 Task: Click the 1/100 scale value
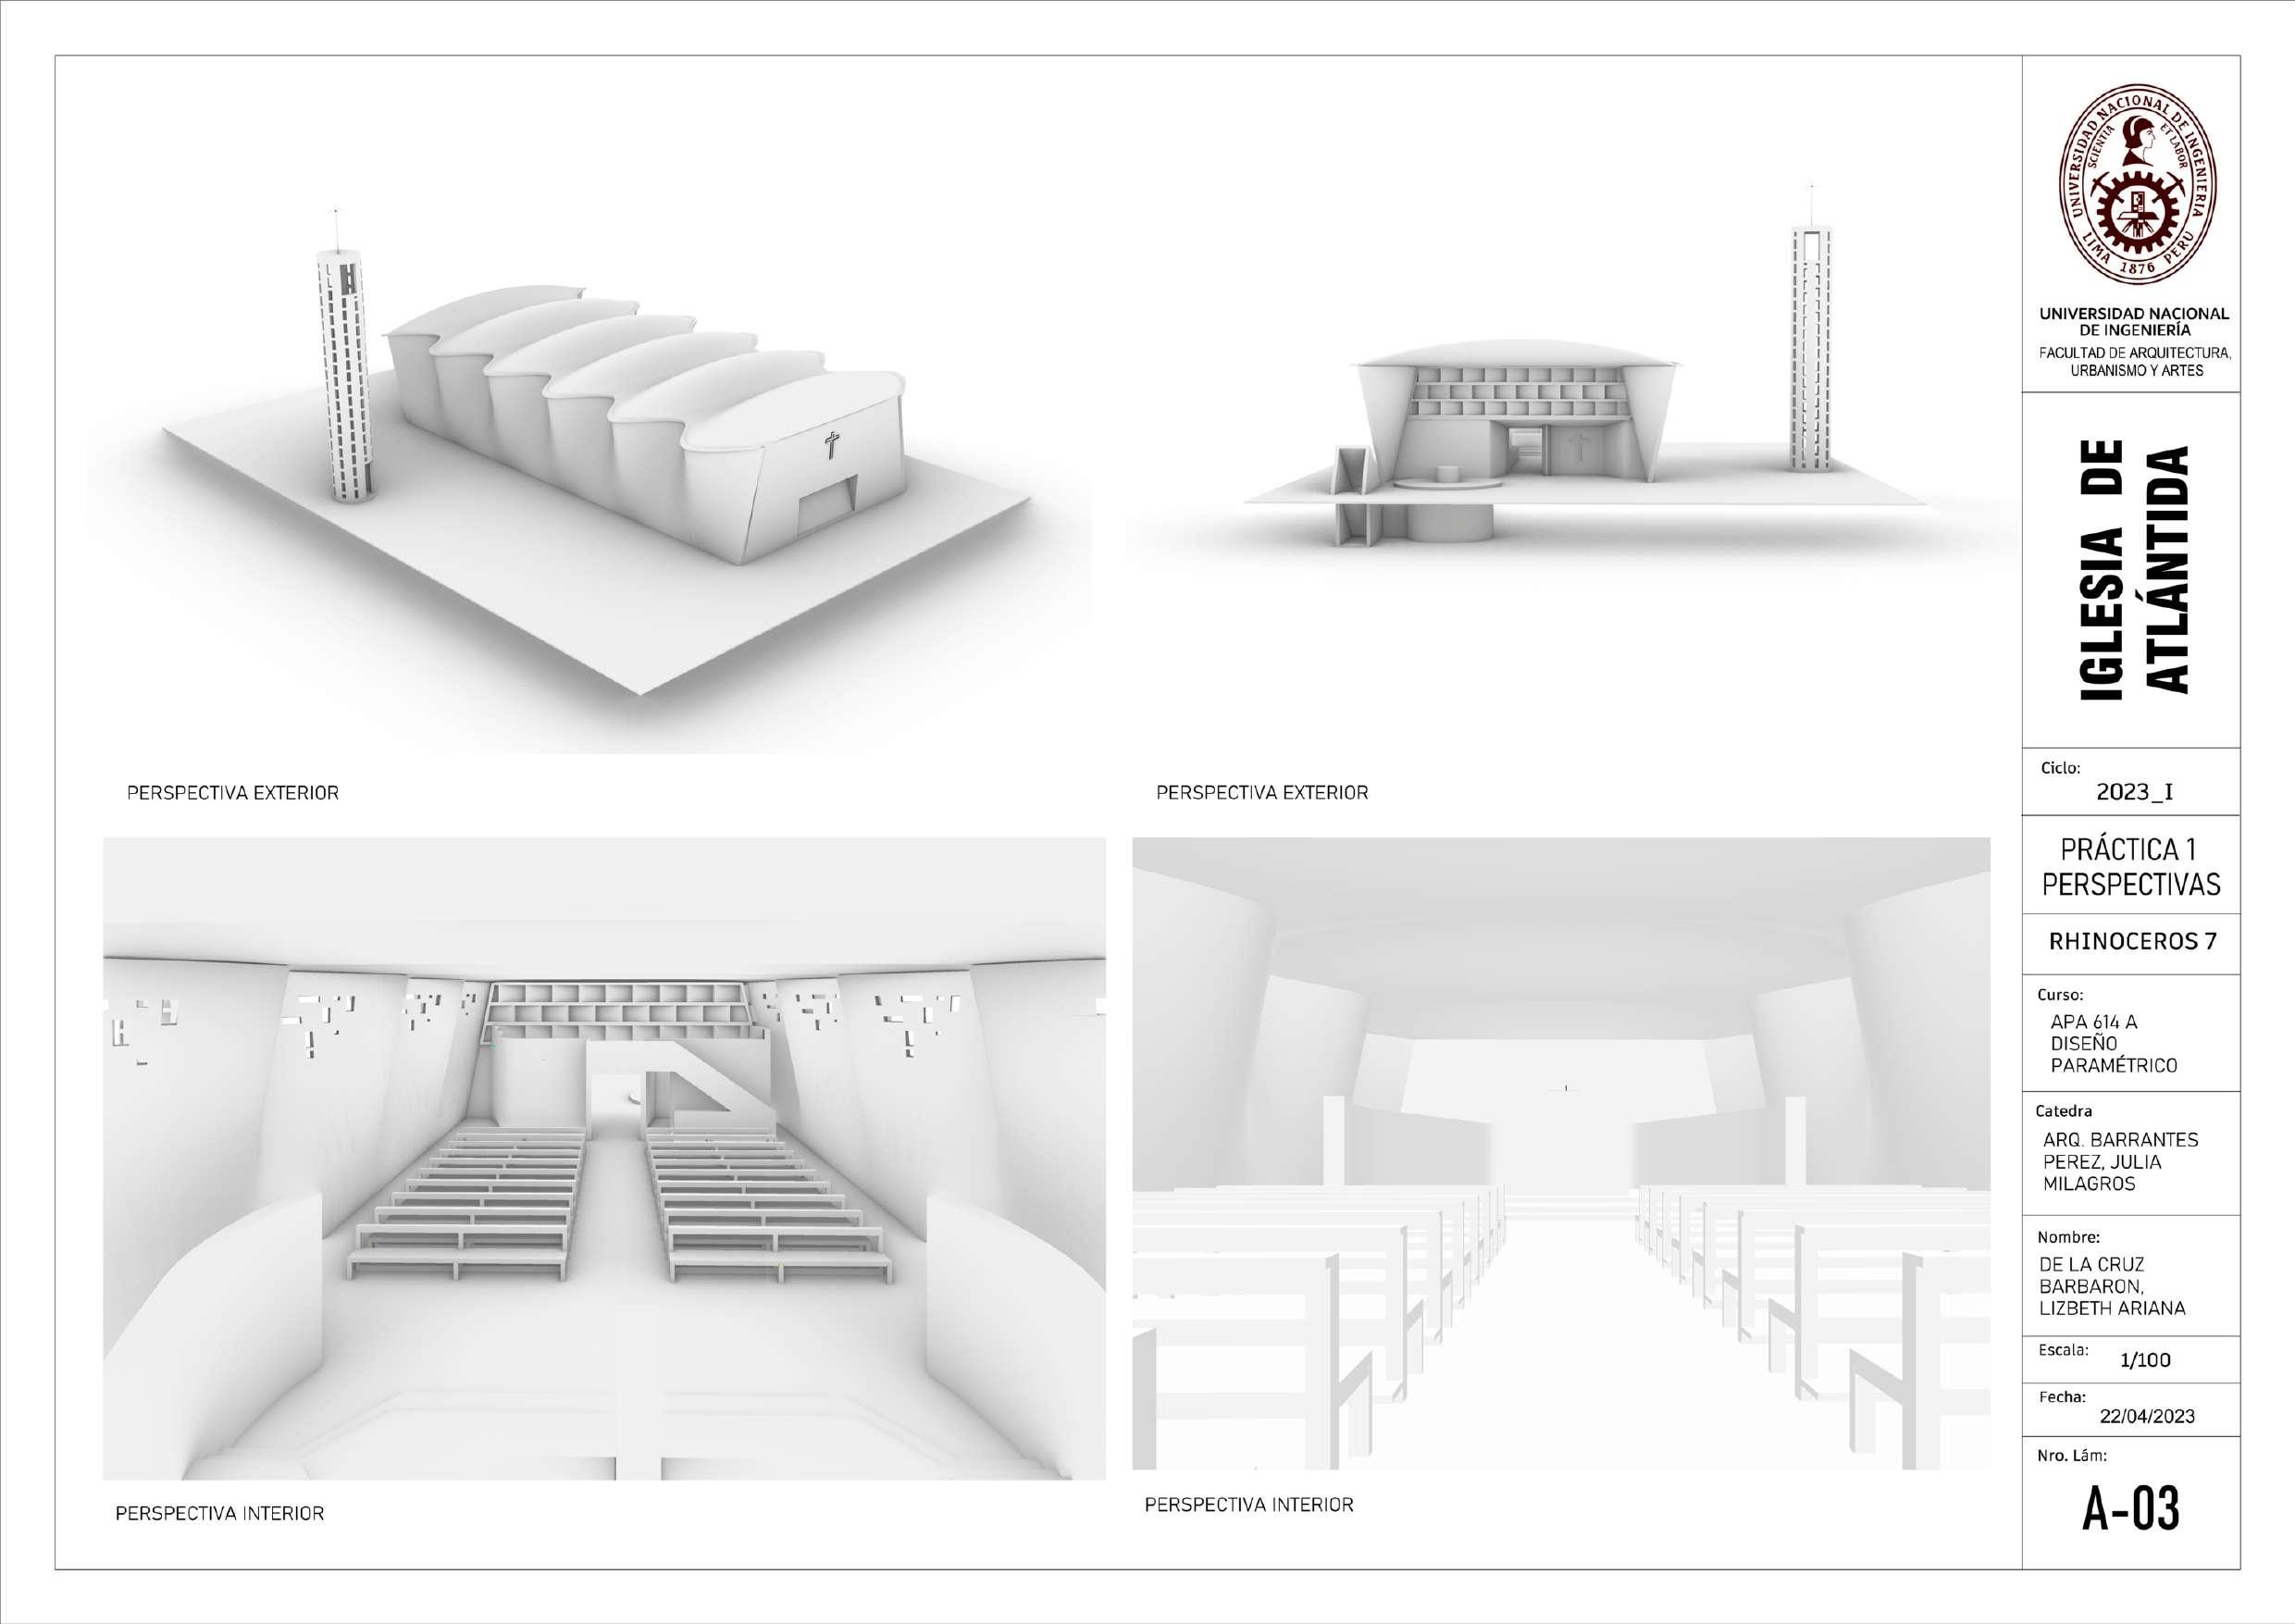pos(2145,1360)
